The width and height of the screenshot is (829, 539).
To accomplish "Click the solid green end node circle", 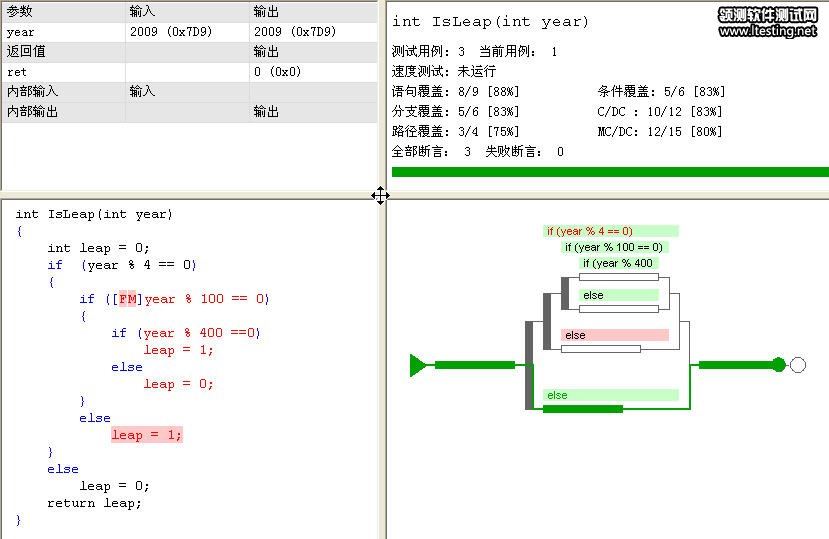I will click(779, 365).
